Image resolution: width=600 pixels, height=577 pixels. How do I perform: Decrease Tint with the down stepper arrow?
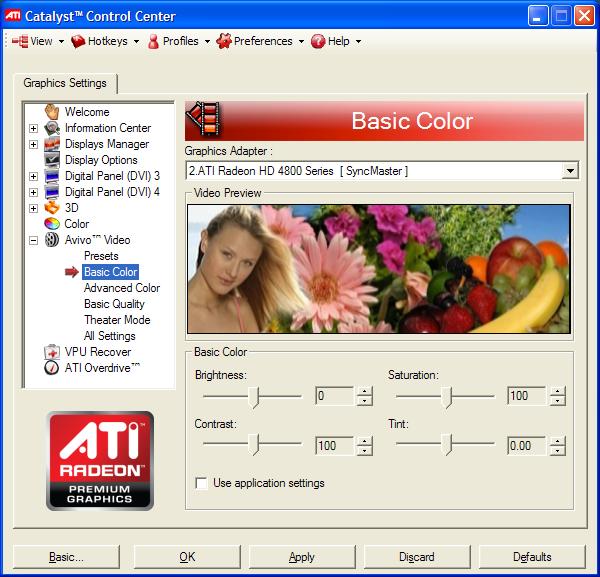(558, 451)
